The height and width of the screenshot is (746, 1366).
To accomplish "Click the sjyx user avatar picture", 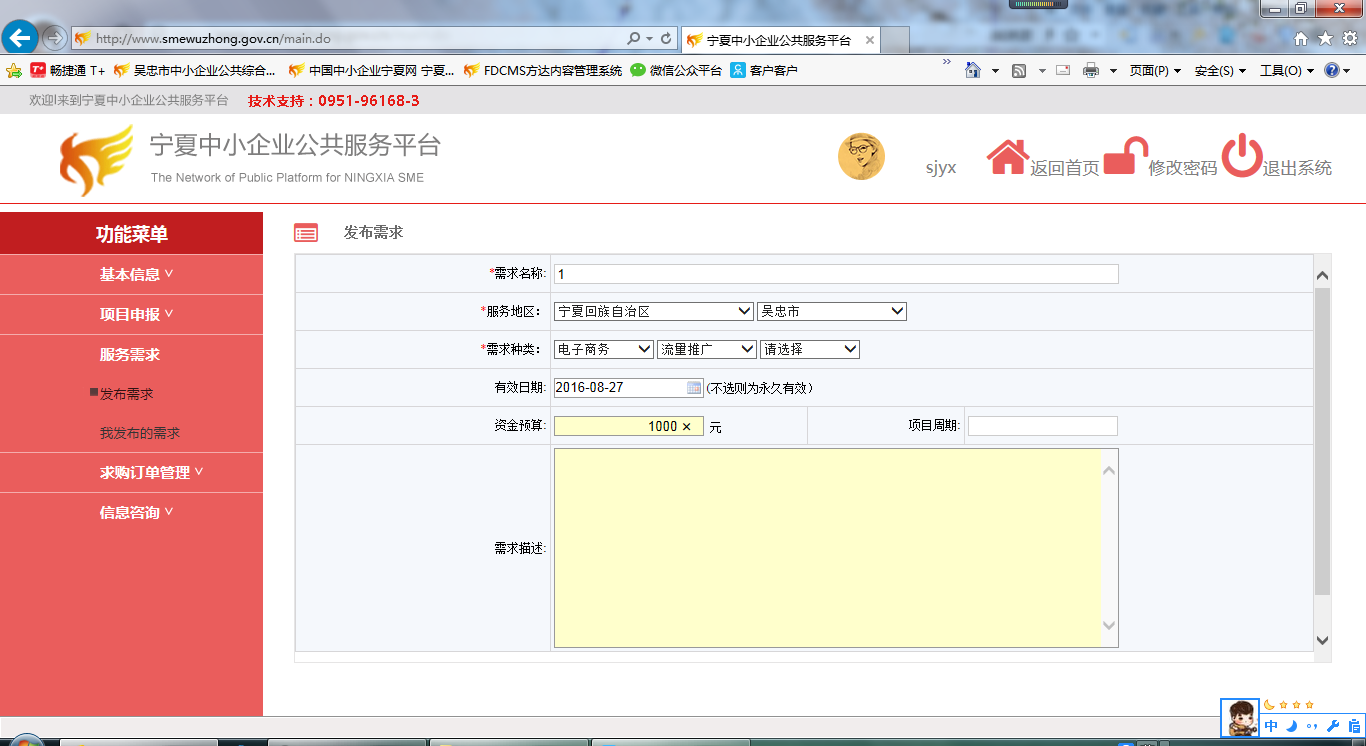I will point(861,157).
